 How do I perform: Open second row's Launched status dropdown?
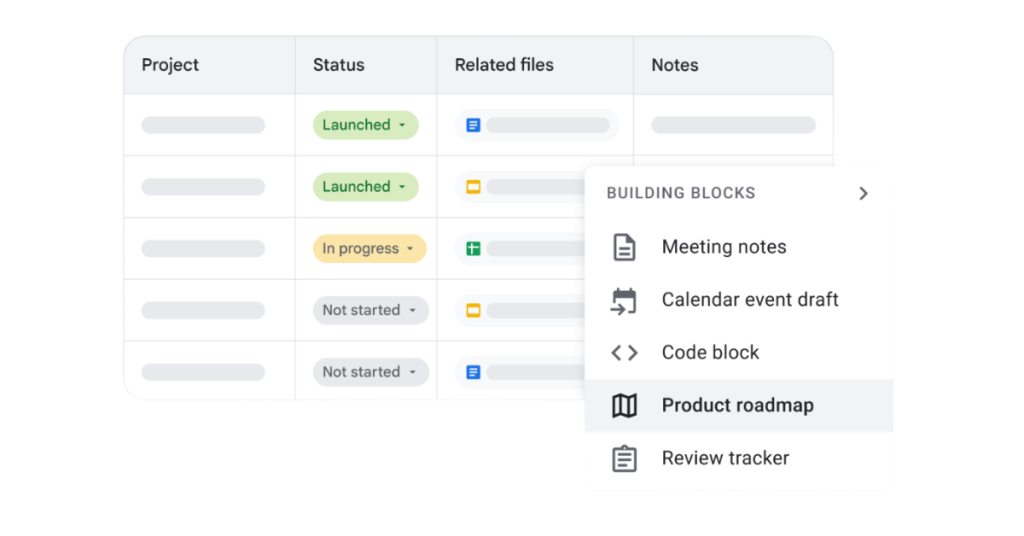click(365, 187)
